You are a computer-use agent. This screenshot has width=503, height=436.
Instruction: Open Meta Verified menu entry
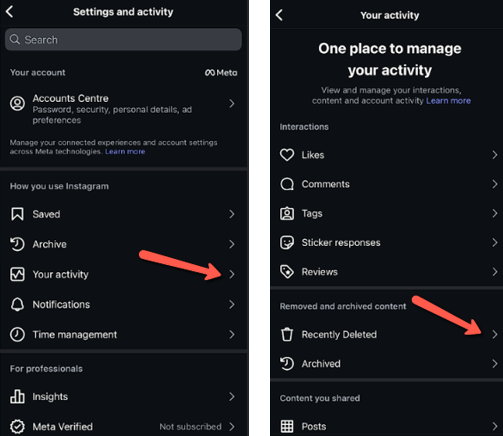[124, 427]
